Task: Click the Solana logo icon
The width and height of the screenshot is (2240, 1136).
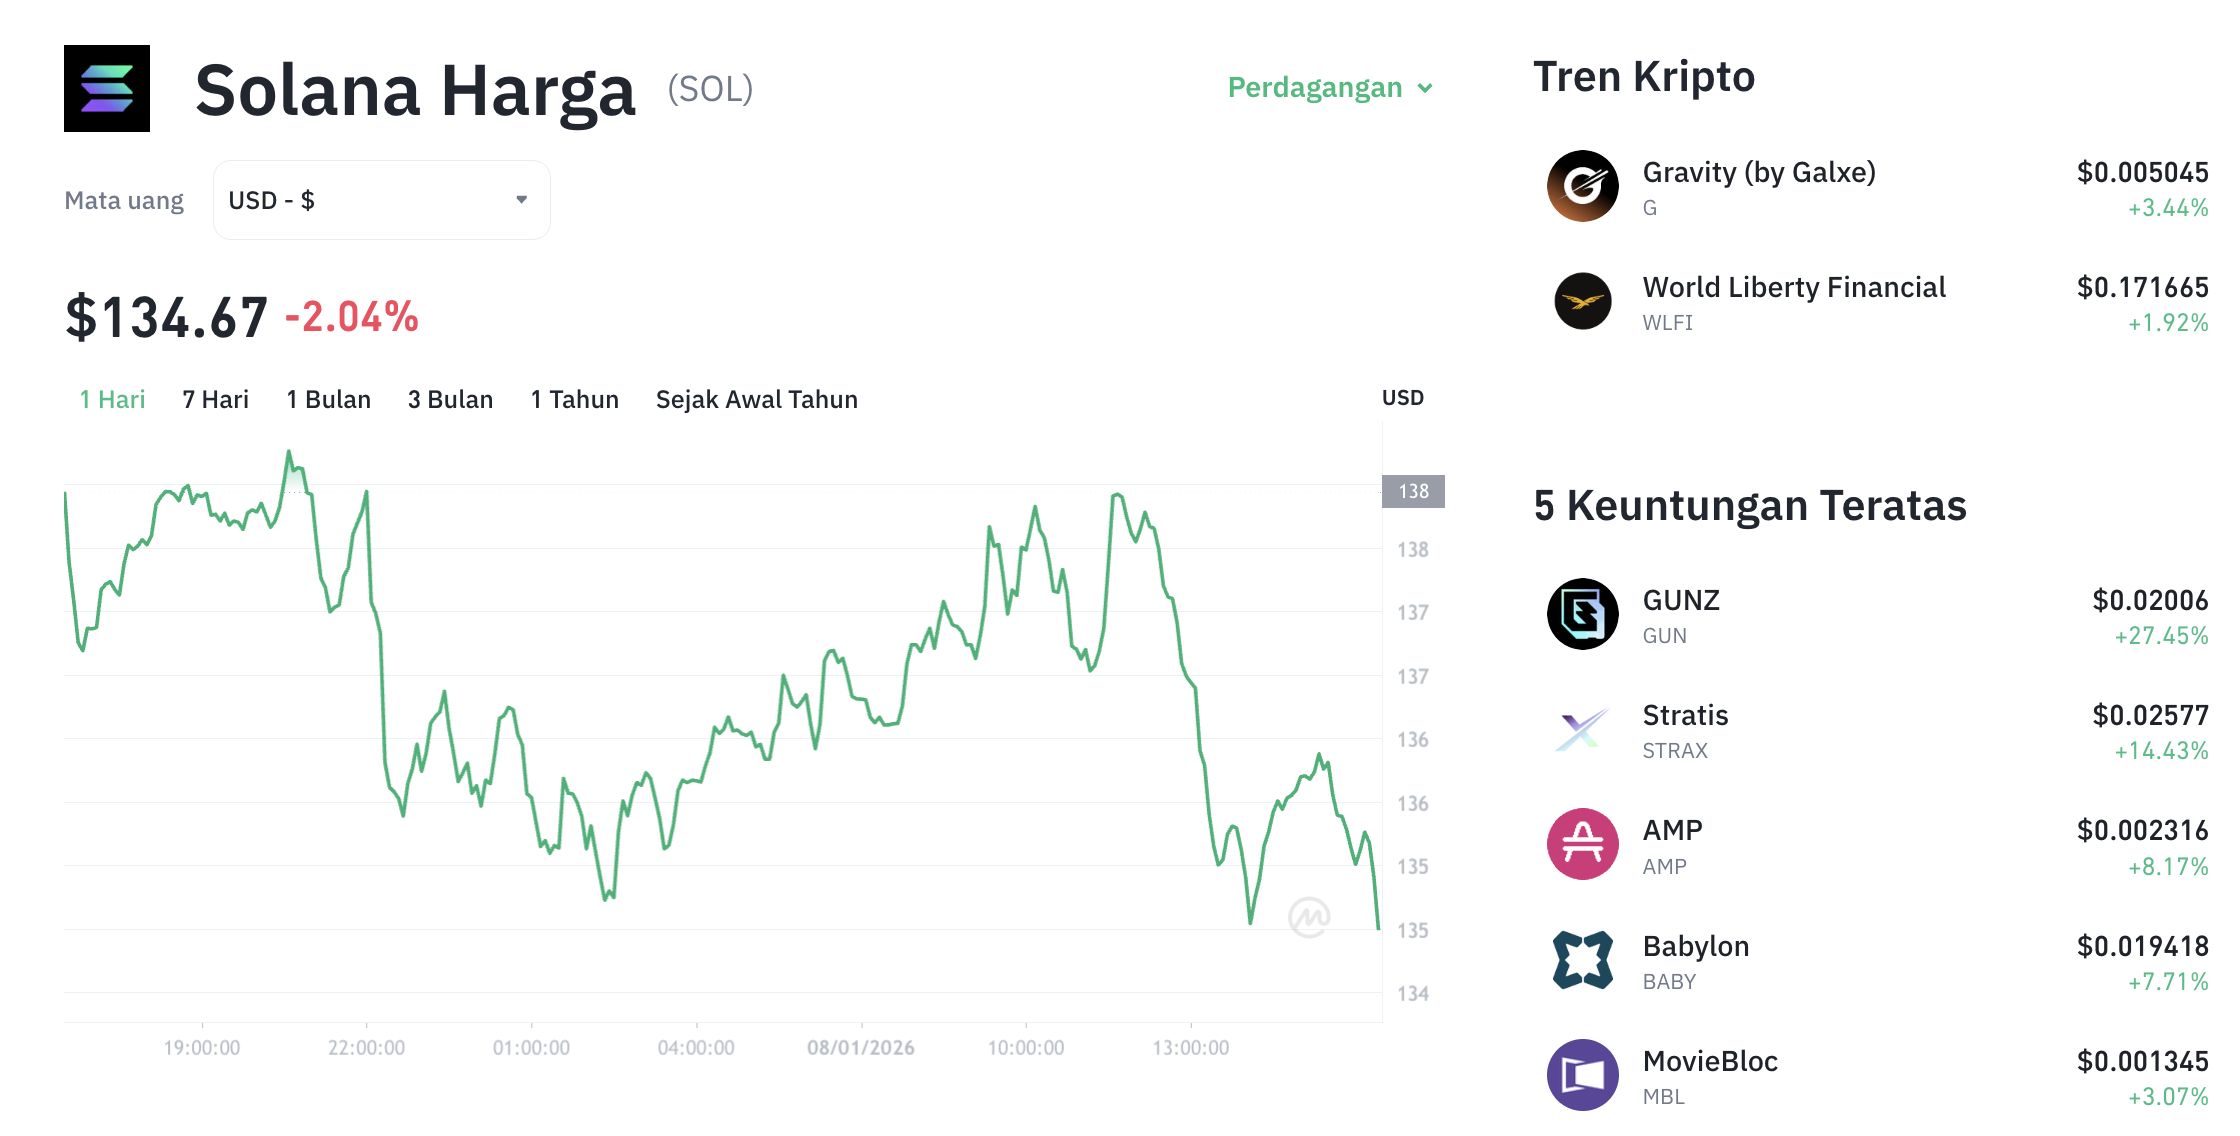Action: point(106,89)
